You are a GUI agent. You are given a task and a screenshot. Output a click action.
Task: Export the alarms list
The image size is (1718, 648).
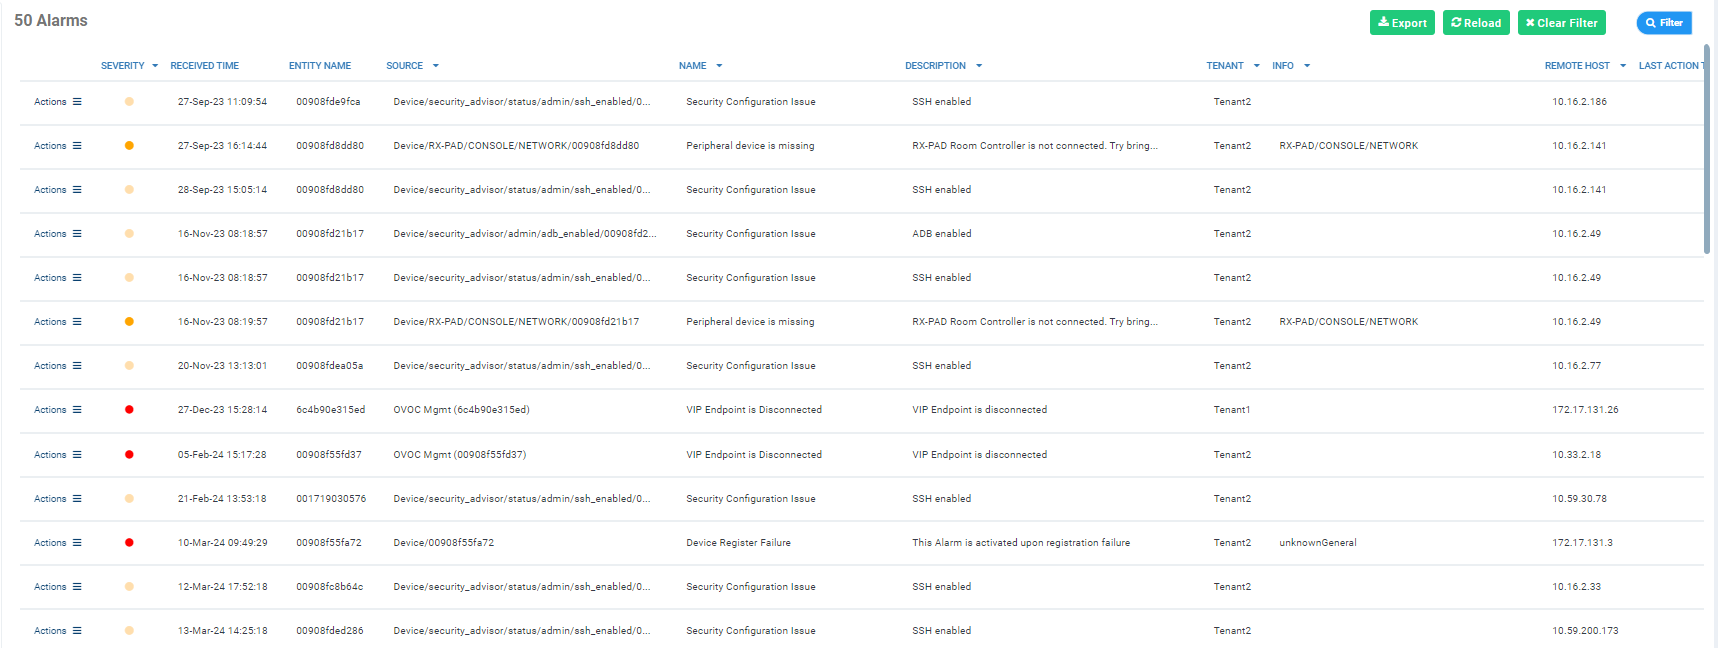click(x=1401, y=23)
